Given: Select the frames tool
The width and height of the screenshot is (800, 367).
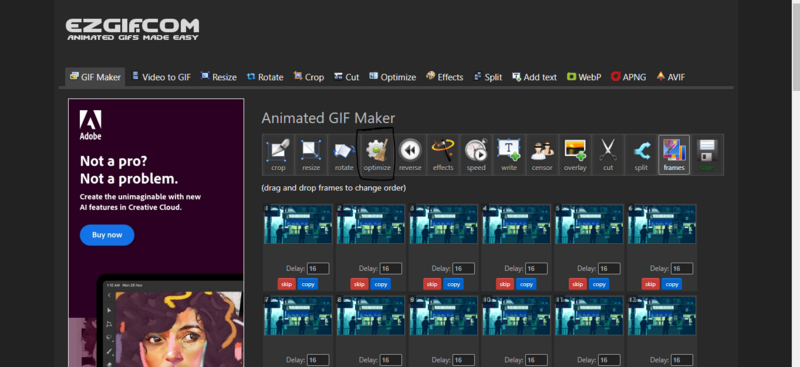Looking at the screenshot, I should [674, 155].
